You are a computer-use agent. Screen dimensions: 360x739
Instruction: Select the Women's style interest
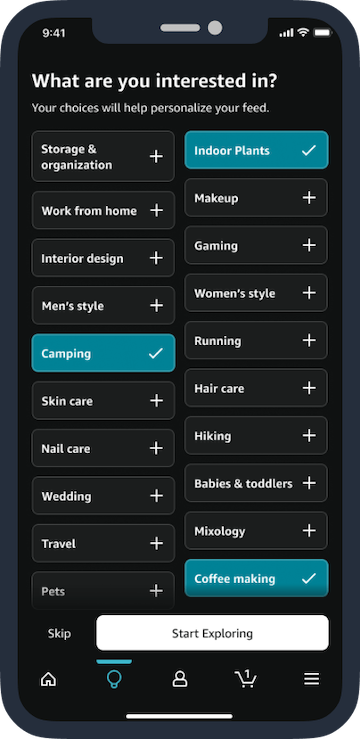[256, 293]
